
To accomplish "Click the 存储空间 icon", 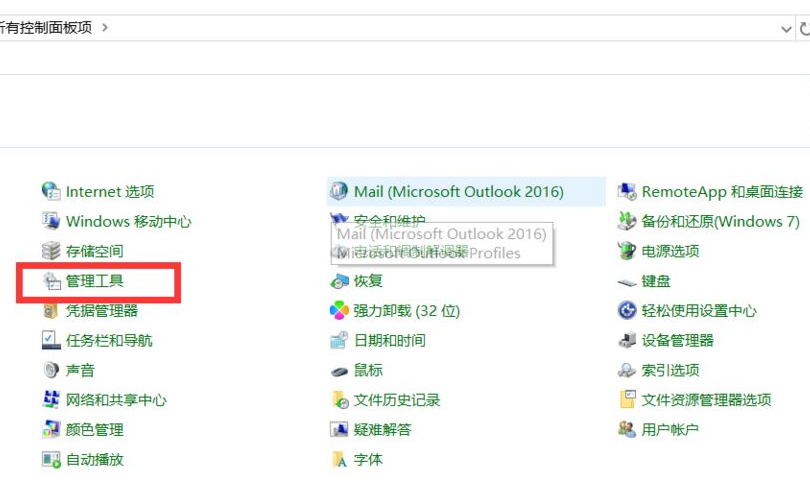I will (51, 251).
